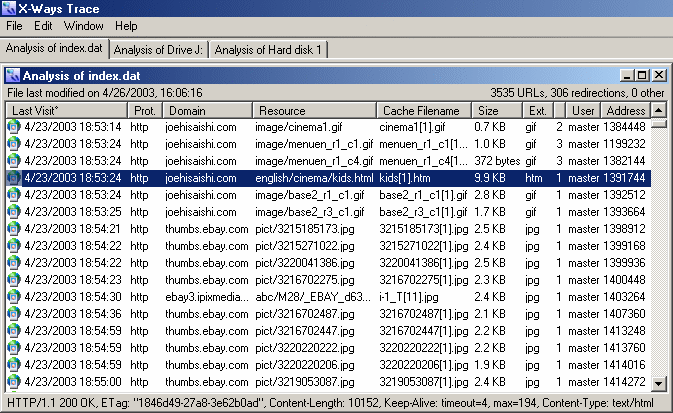Screen dimensions: 673x413
Task: Click the icon beside the ebay3.ipixmedia row
Action: click(x=13, y=297)
